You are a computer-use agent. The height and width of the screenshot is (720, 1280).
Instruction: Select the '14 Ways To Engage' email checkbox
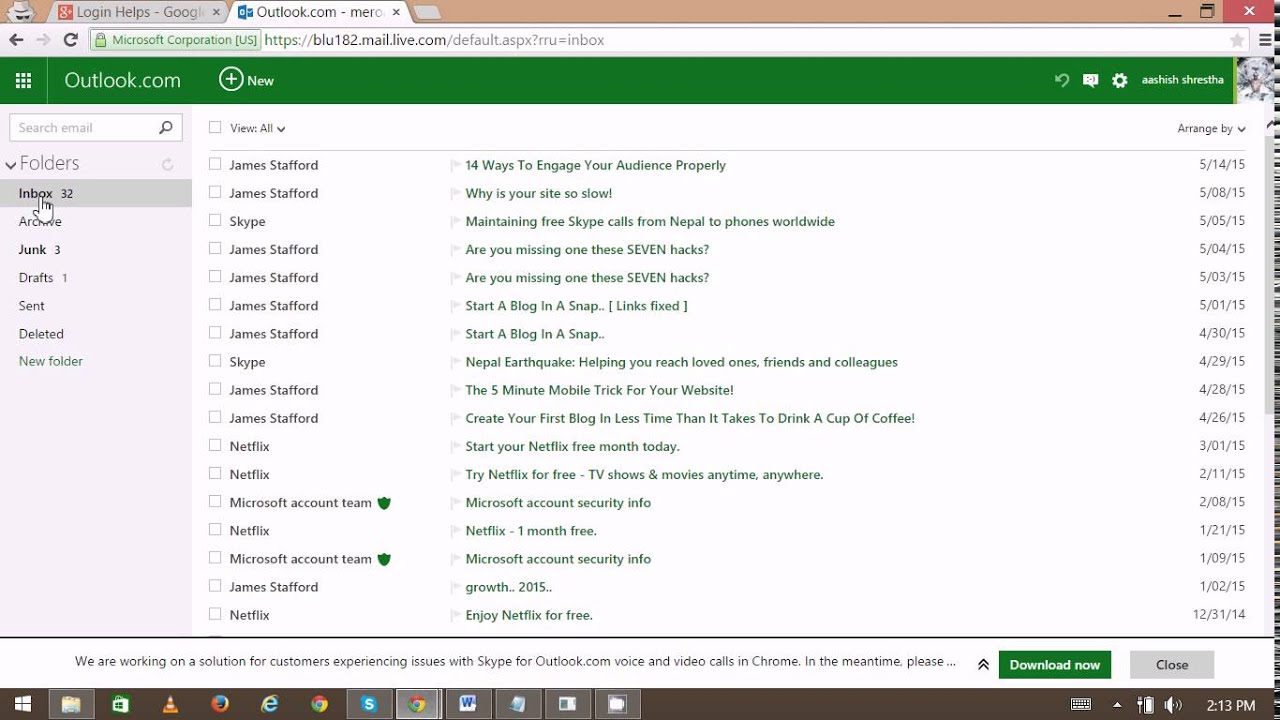(215, 164)
